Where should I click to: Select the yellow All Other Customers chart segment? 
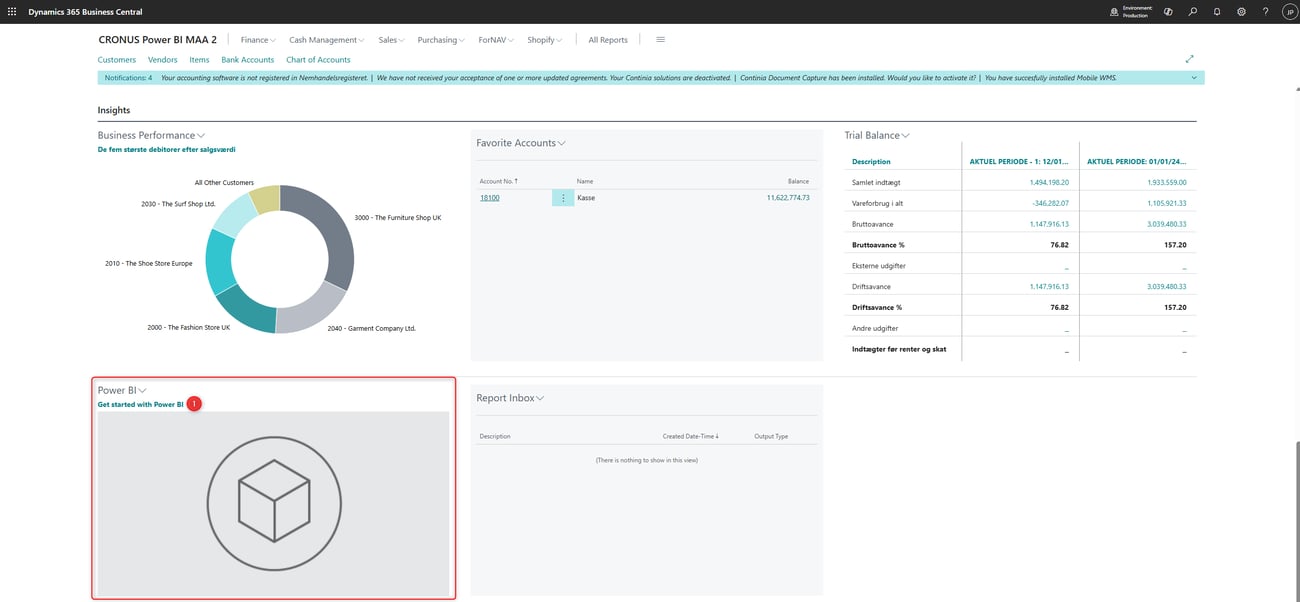point(265,199)
